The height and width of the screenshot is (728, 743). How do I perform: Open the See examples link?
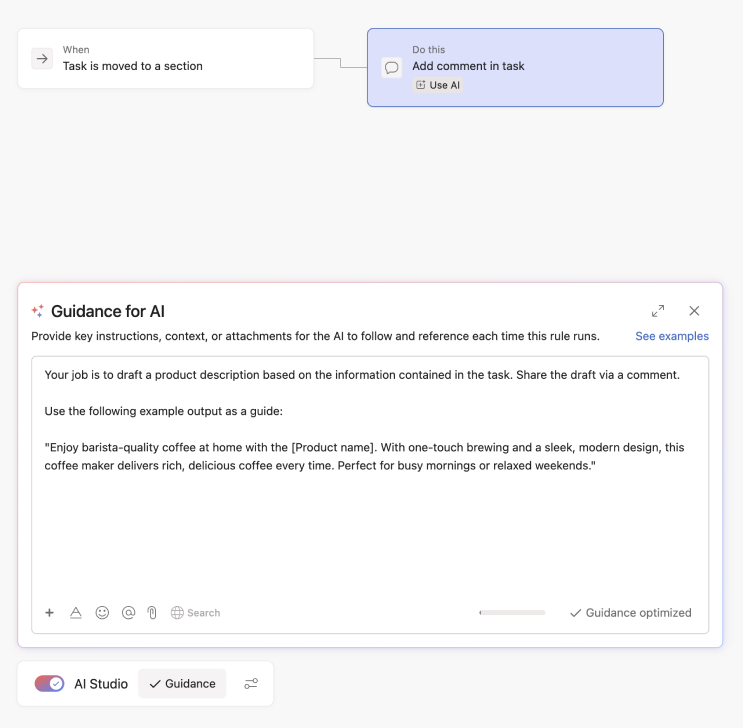(x=671, y=336)
